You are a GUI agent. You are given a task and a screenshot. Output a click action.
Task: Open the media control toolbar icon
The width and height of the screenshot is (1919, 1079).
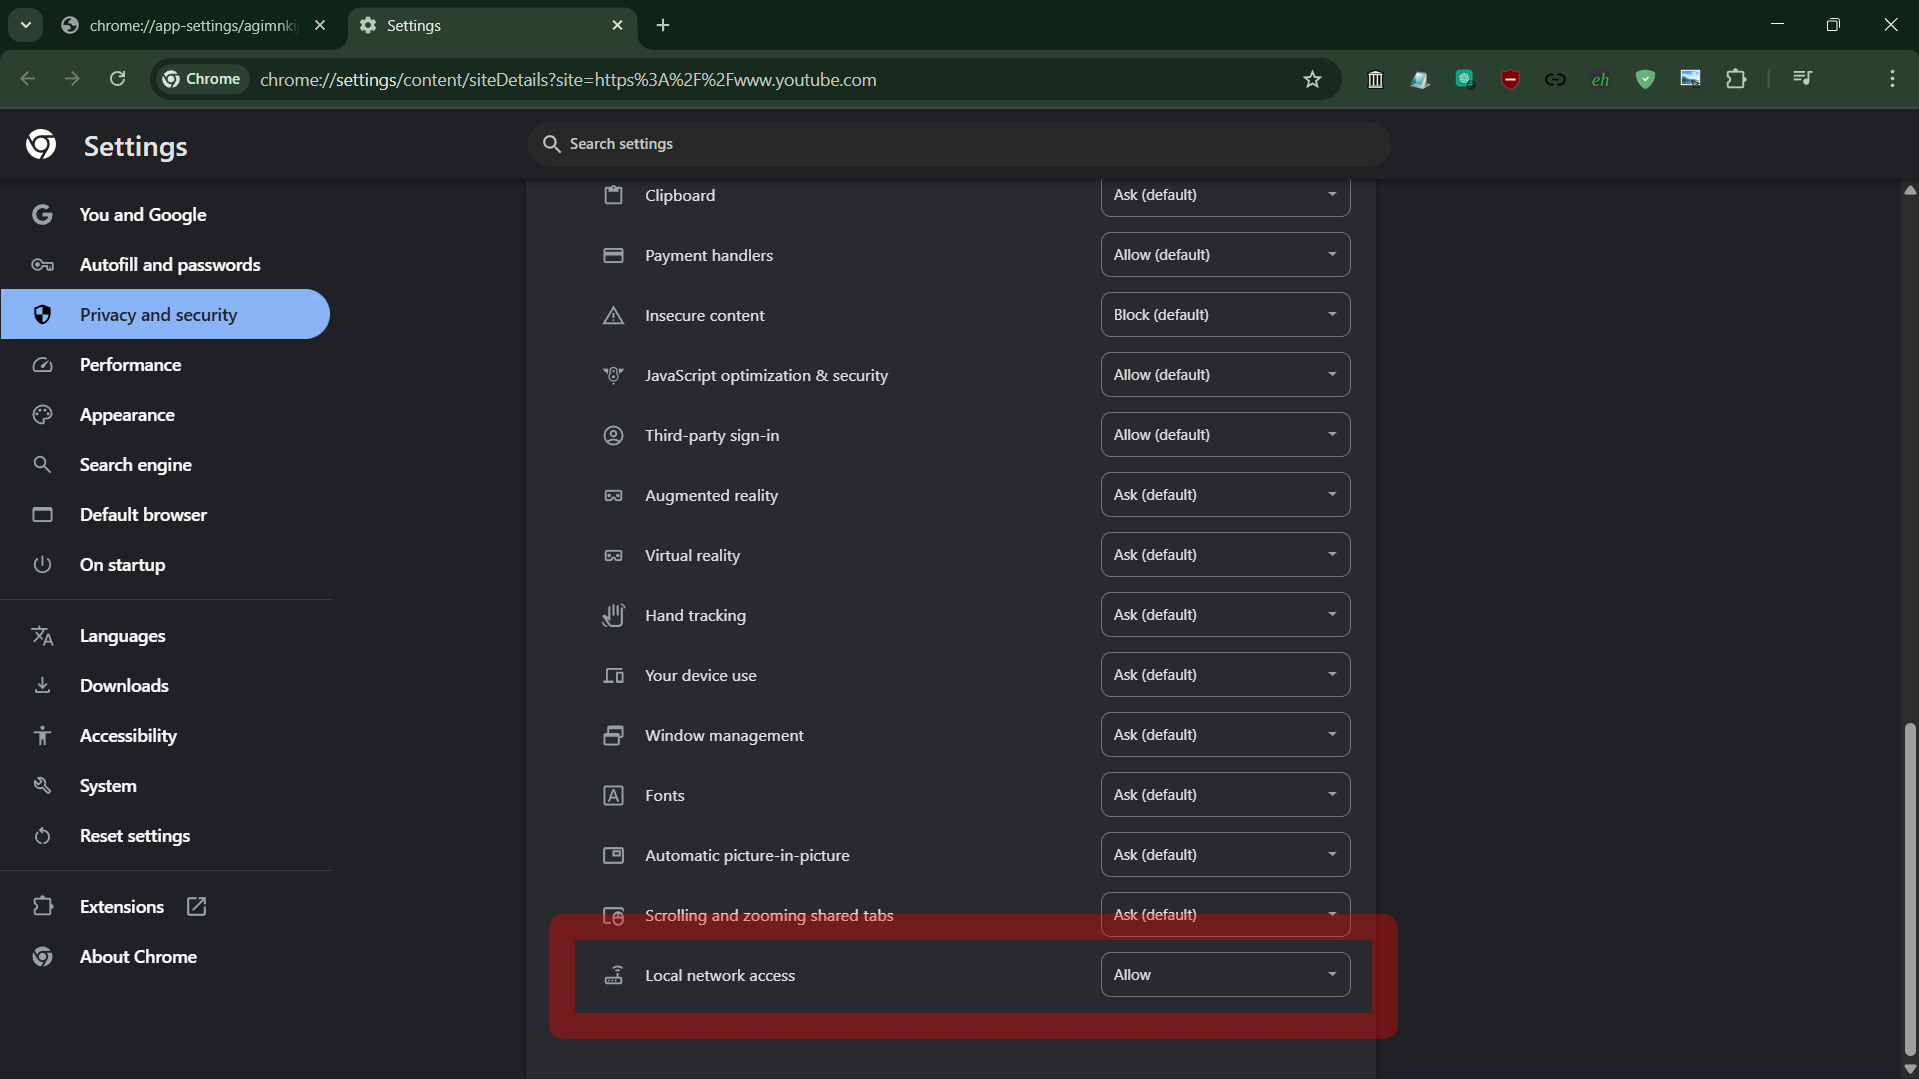[x=1802, y=79]
